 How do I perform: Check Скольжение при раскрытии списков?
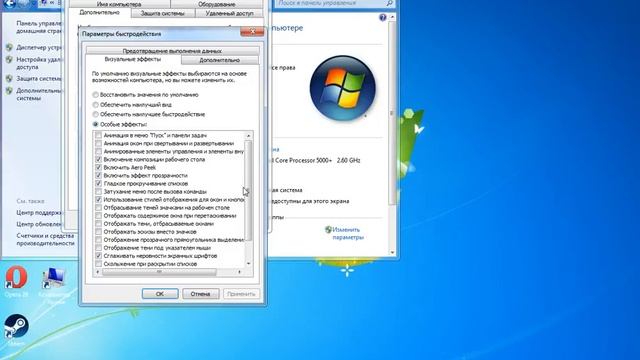coord(98,264)
